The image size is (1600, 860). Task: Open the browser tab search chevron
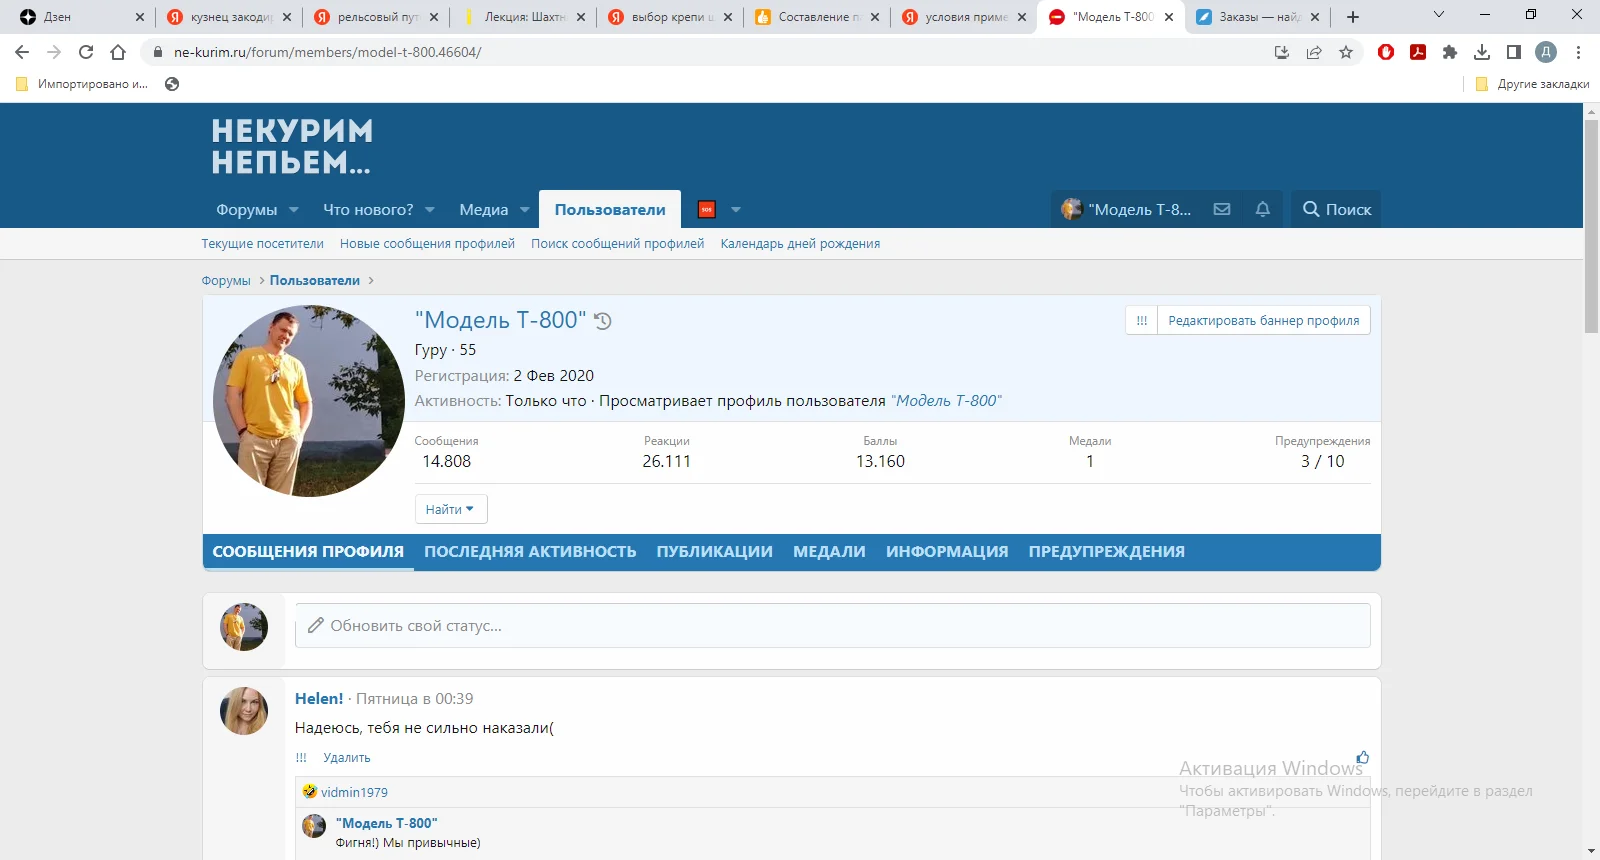click(x=1439, y=15)
